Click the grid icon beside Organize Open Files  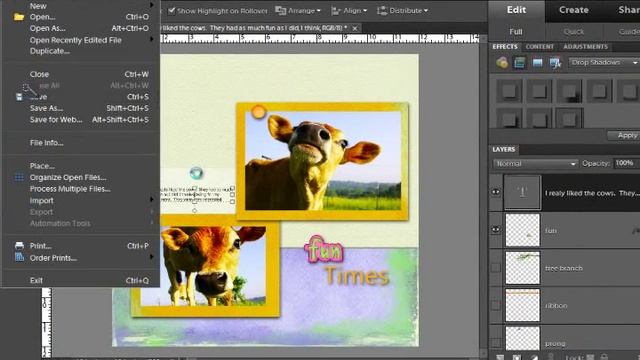[19, 177]
